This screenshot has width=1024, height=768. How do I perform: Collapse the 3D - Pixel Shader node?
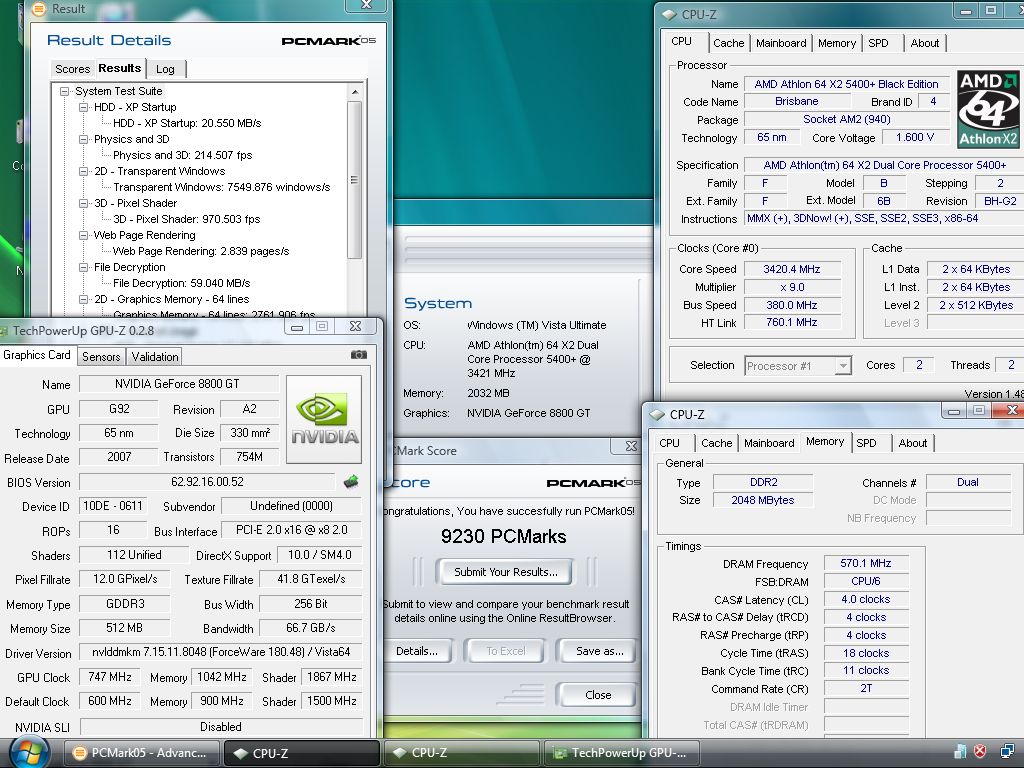tap(84, 203)
